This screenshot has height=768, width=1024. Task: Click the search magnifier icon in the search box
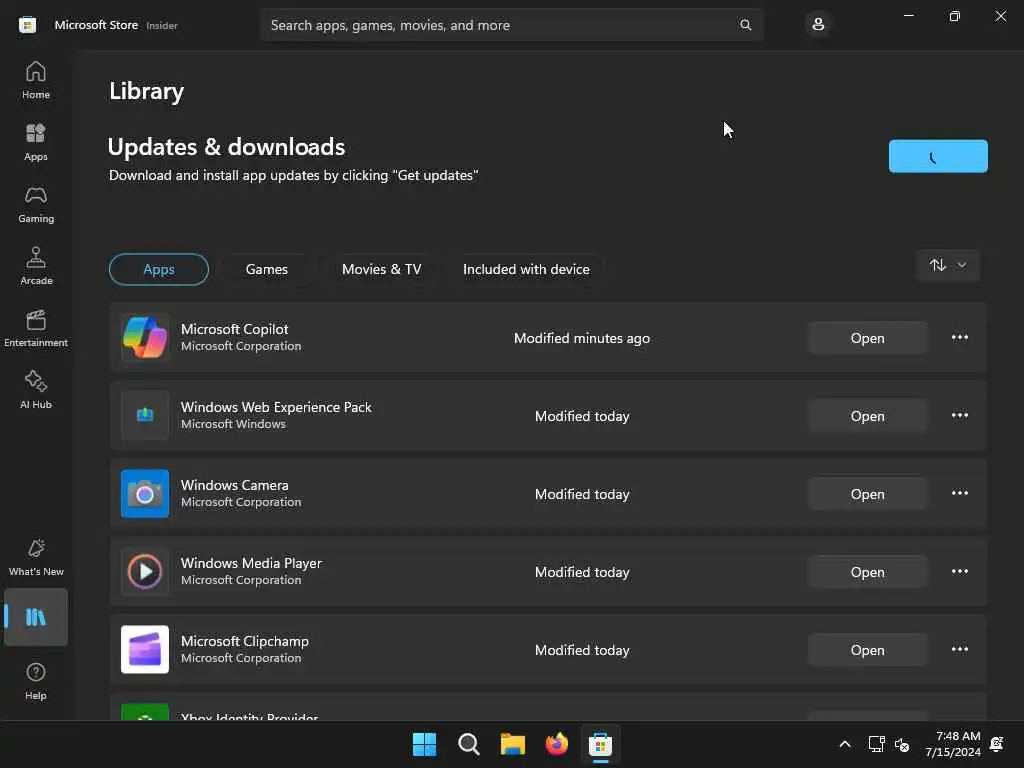pyautogui.click(x=745, y=25)
